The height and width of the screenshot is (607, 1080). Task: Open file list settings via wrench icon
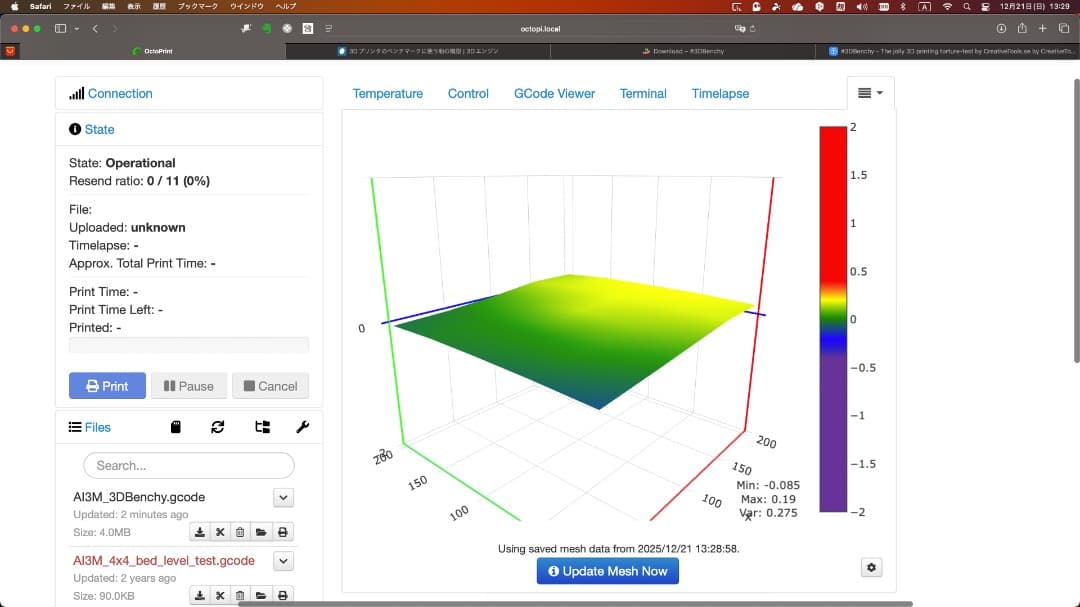pos(302,427)
